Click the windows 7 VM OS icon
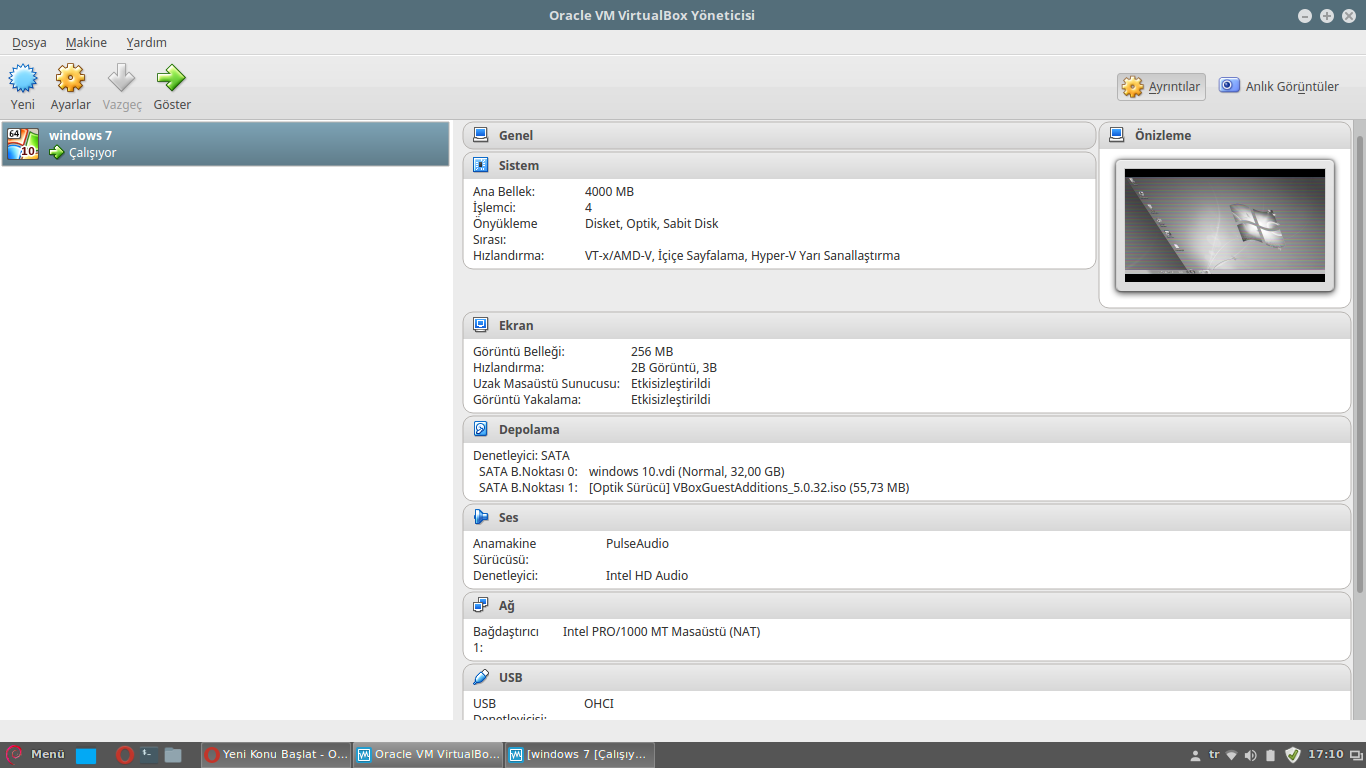This screenshot has width=1366, height=768. [x=23, y=144]
